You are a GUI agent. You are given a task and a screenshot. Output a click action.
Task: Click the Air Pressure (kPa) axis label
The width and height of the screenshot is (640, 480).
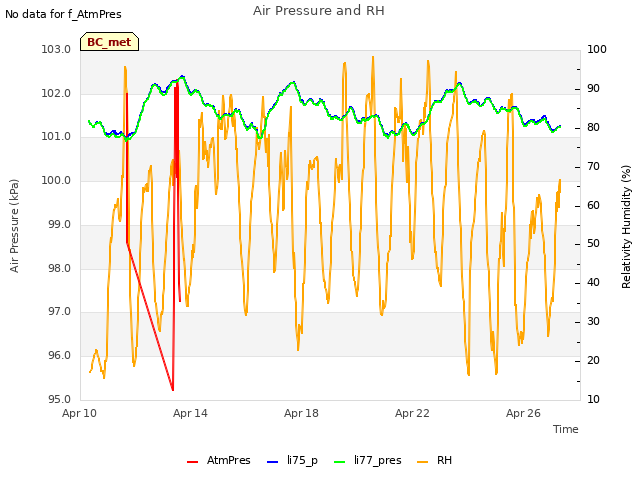(x=14, y=226)
